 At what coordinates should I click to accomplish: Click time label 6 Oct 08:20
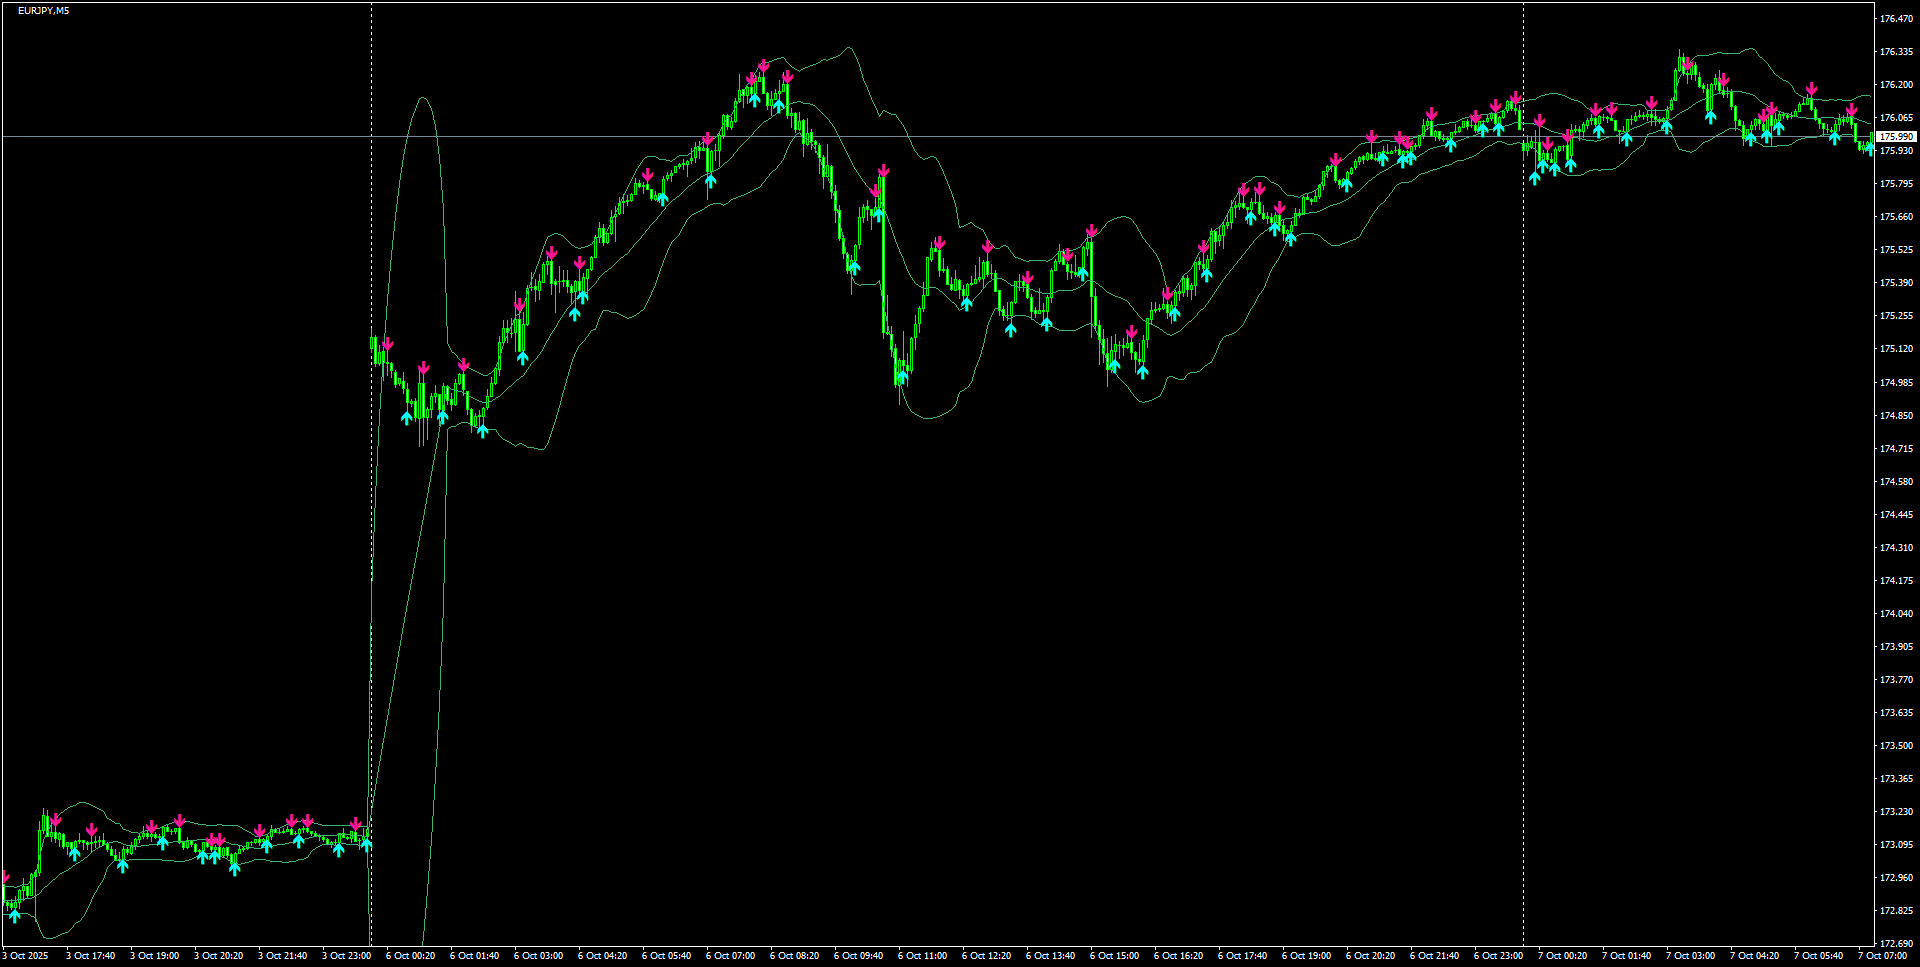(794, 956)
